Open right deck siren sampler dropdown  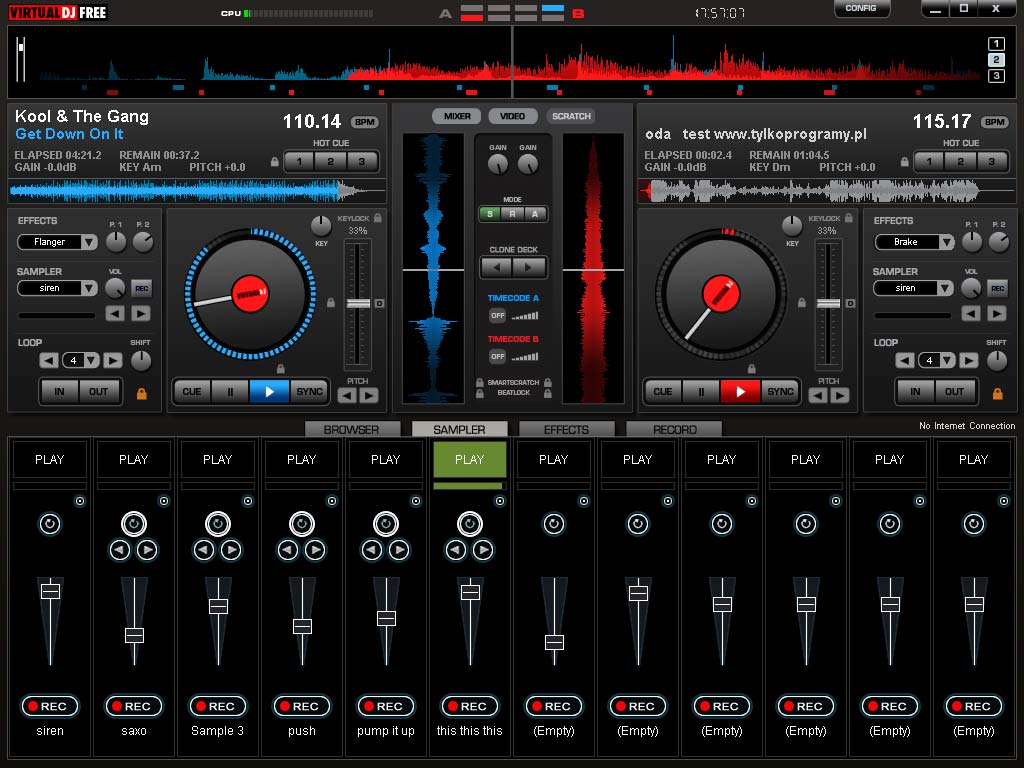click(946, 288)
